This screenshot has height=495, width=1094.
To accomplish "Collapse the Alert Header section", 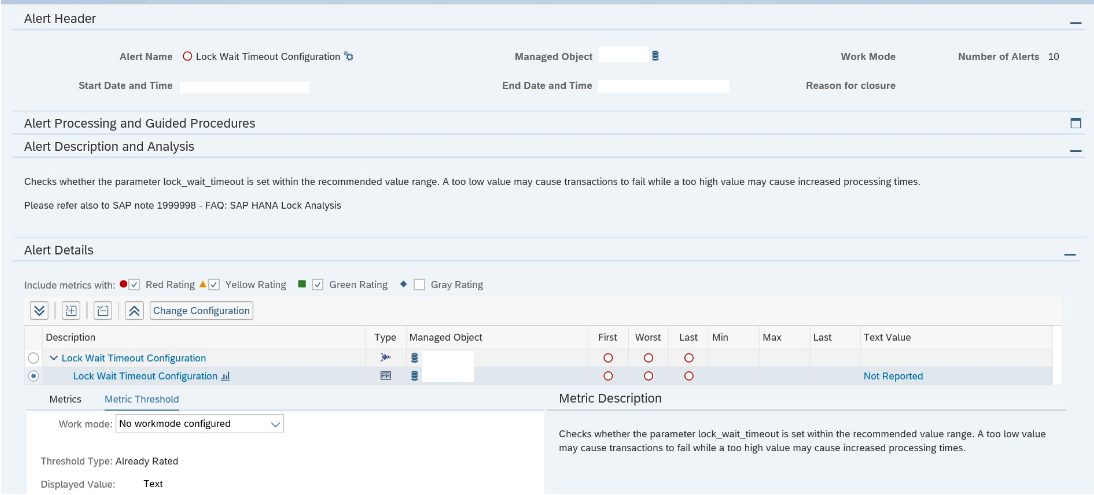I will [x=1075, y=23].
